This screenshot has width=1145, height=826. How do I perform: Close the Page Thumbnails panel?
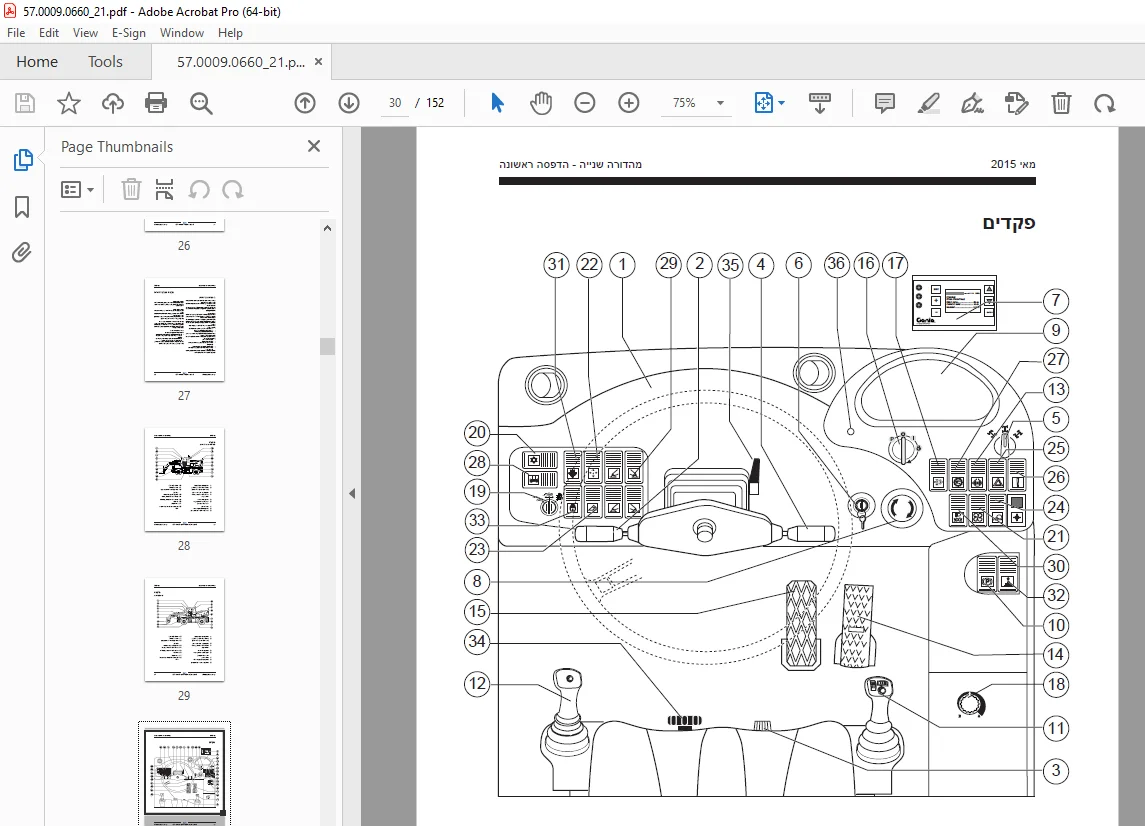coord(314,146)
